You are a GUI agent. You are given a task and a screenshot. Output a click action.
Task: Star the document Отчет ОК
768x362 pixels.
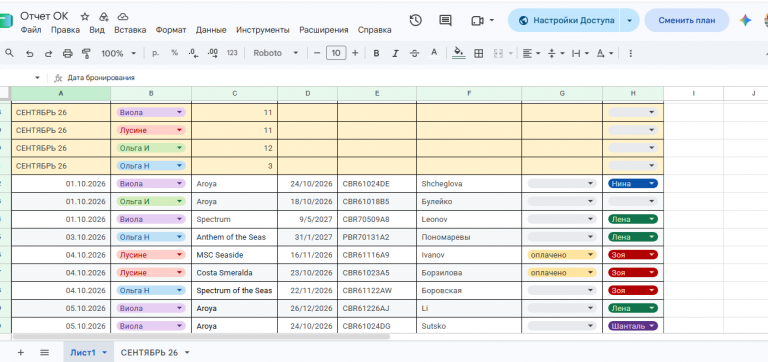(x=85, y=17)
